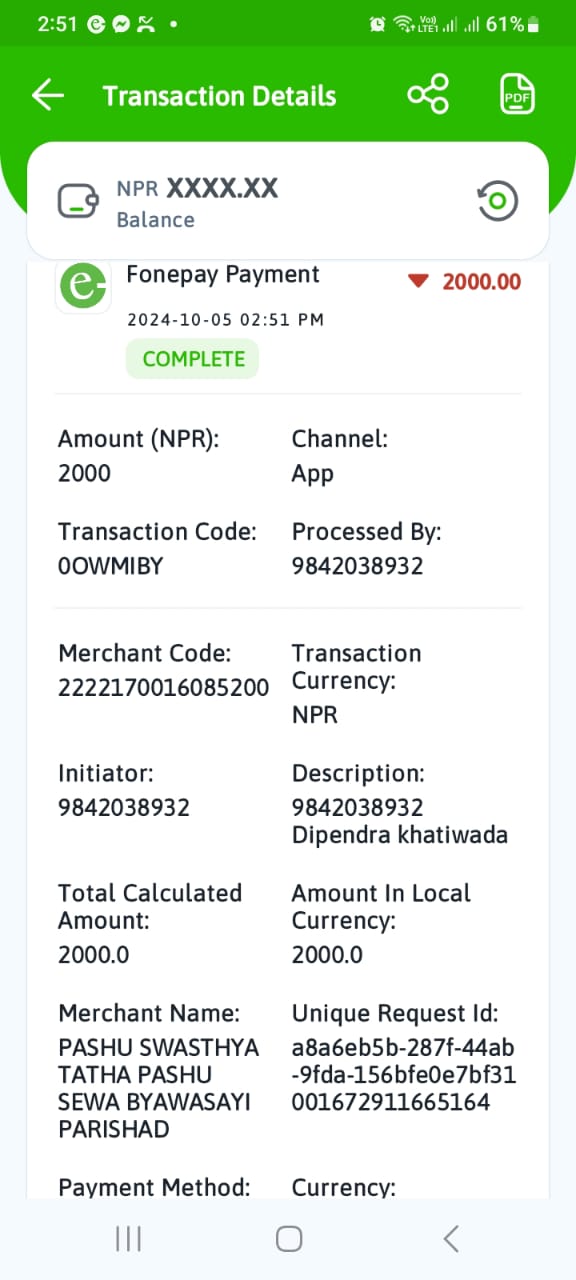The height and width of the screenshot is (1280, 576).
Task: Tap the Transaction Details title
Action: pos(219,96)
